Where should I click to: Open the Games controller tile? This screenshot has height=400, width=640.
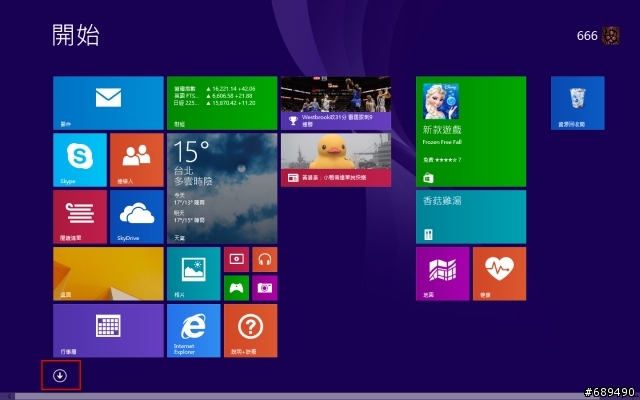[x=236, y=288]
